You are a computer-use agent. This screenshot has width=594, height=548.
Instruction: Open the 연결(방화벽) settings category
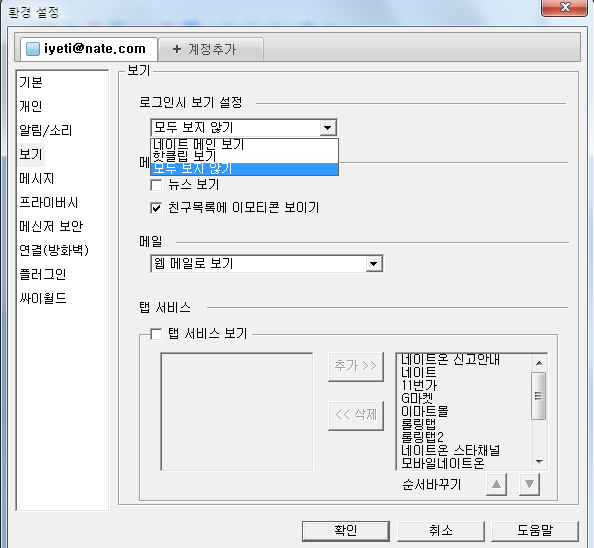point(54,250)
